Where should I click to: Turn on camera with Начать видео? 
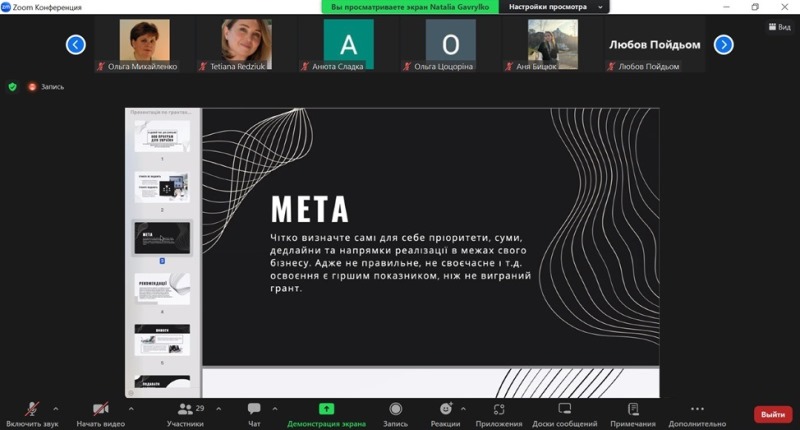coord(101,415)
